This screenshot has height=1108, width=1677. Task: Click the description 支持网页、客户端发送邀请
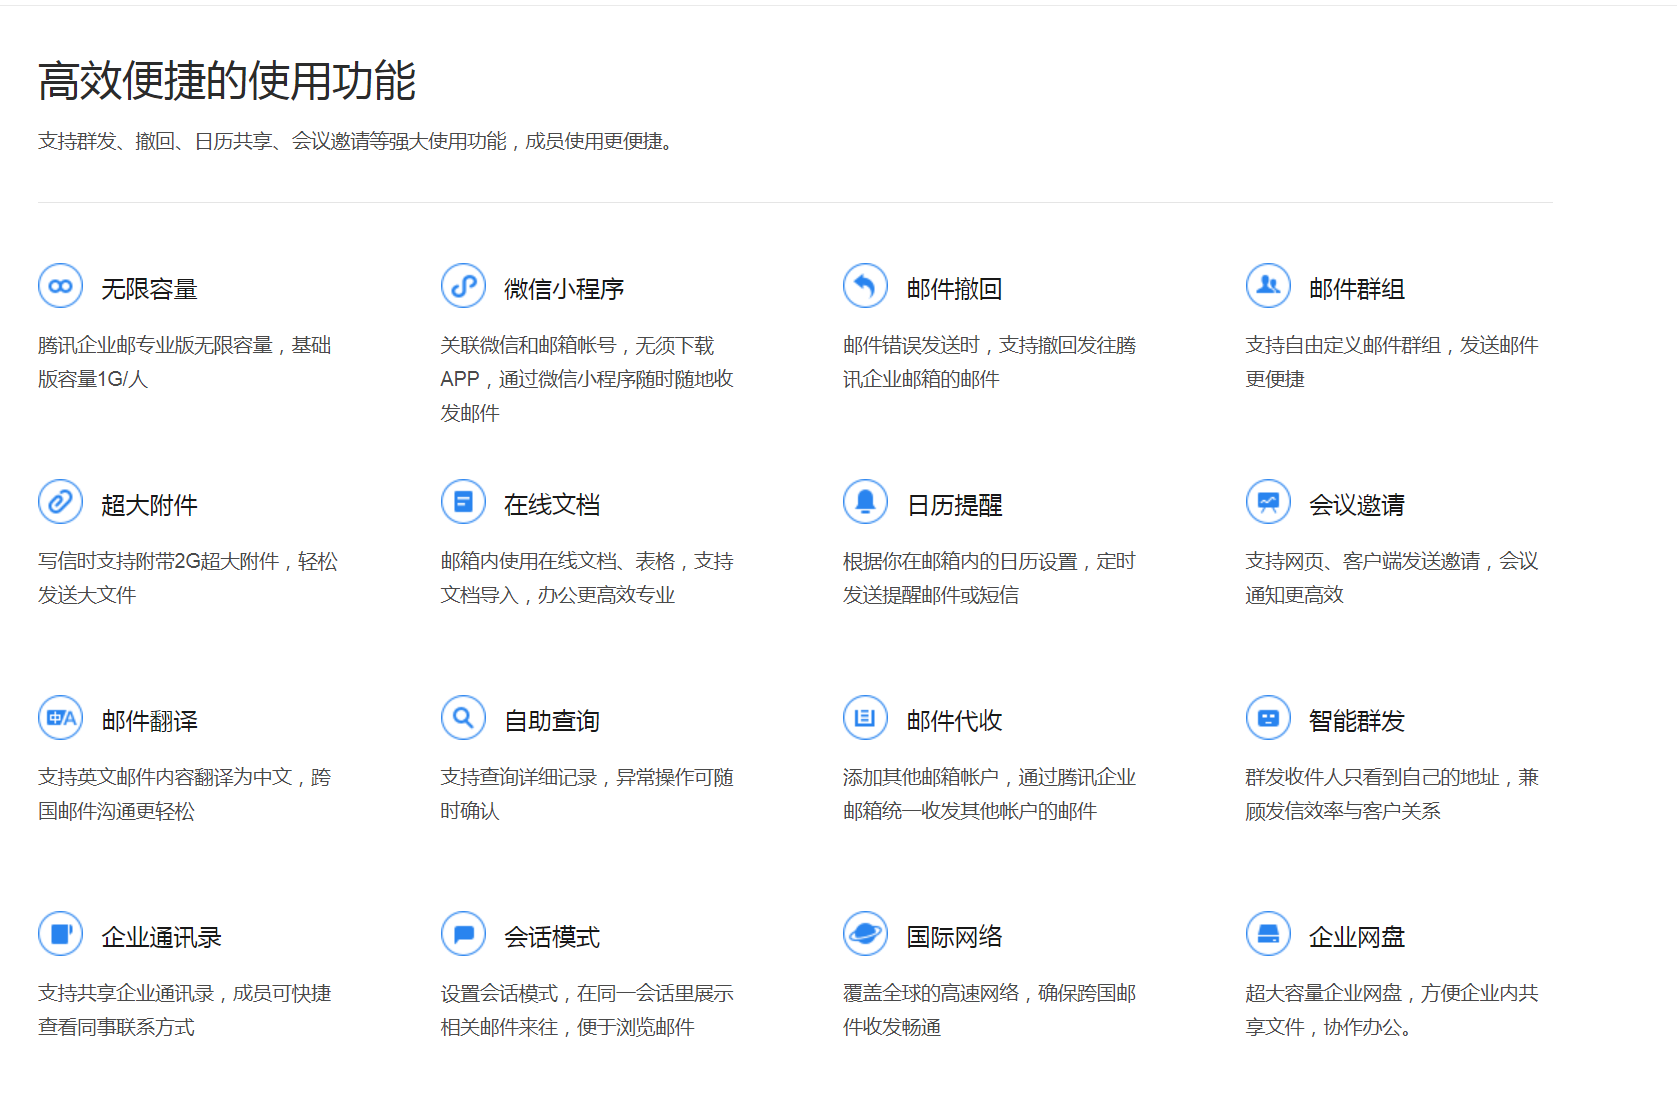coord(1392,578)
